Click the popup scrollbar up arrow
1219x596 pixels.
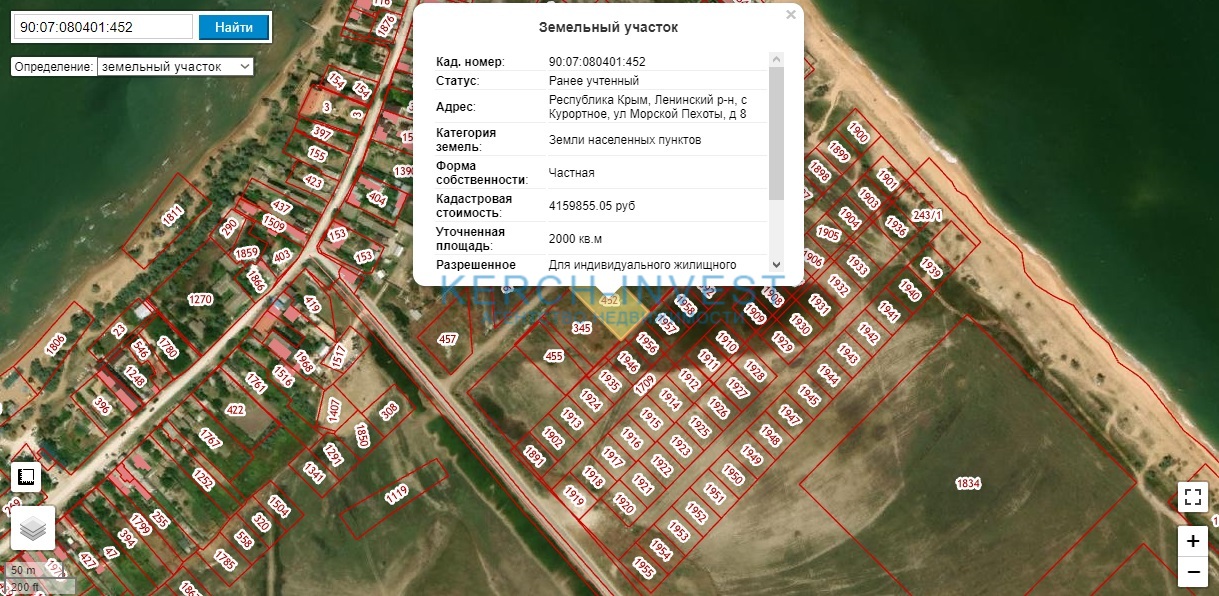click(x=776, y=59)
